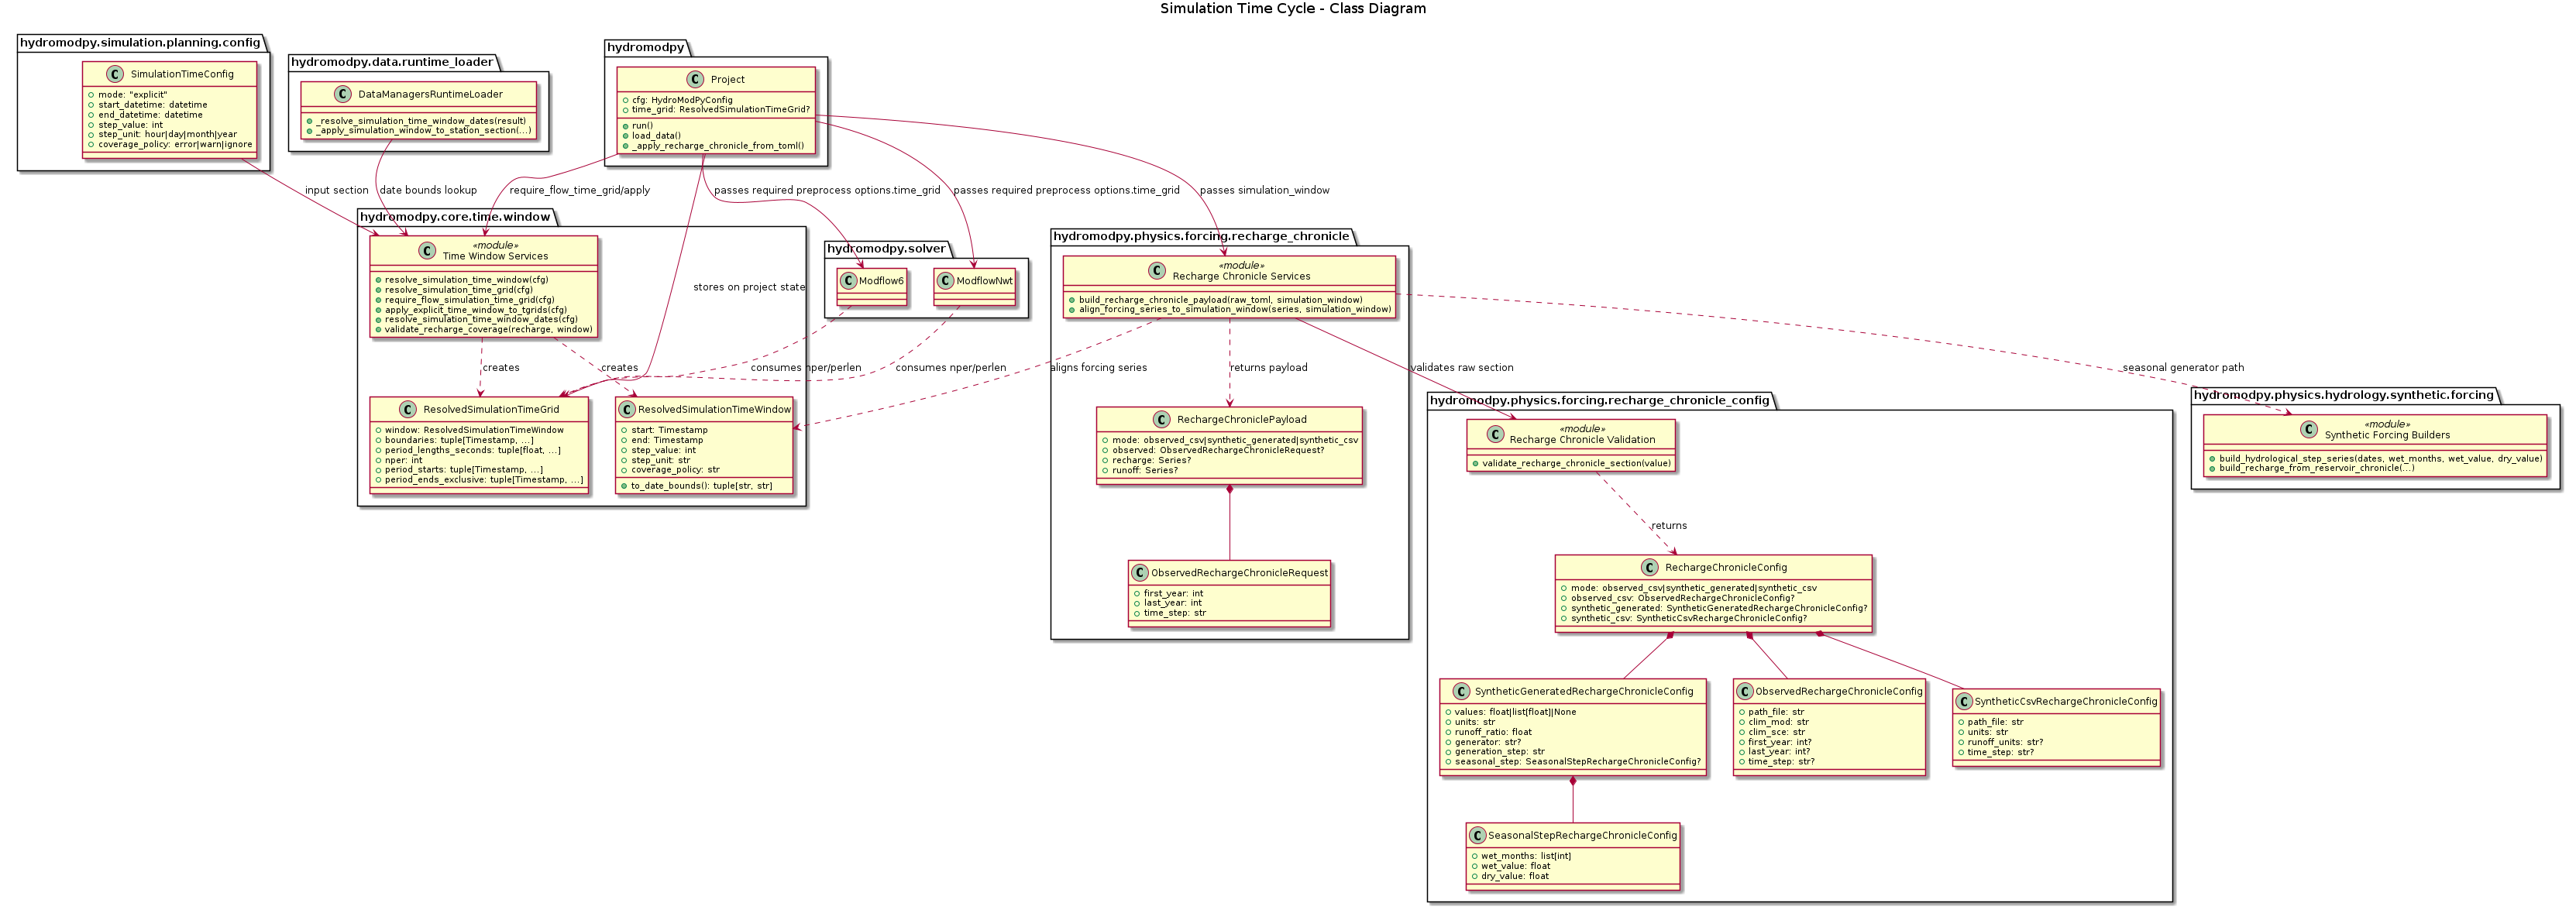2576x910 pixels.
Task: Click the class icon of Synthetic Forcing Builders
Action: [2309, 429]
